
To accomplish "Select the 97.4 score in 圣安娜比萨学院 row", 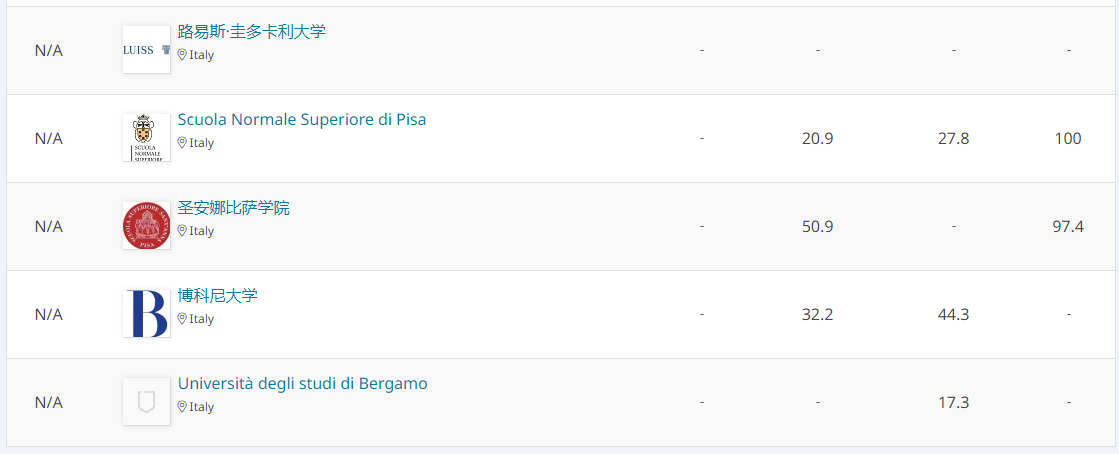I will [x=1068, y=226].
